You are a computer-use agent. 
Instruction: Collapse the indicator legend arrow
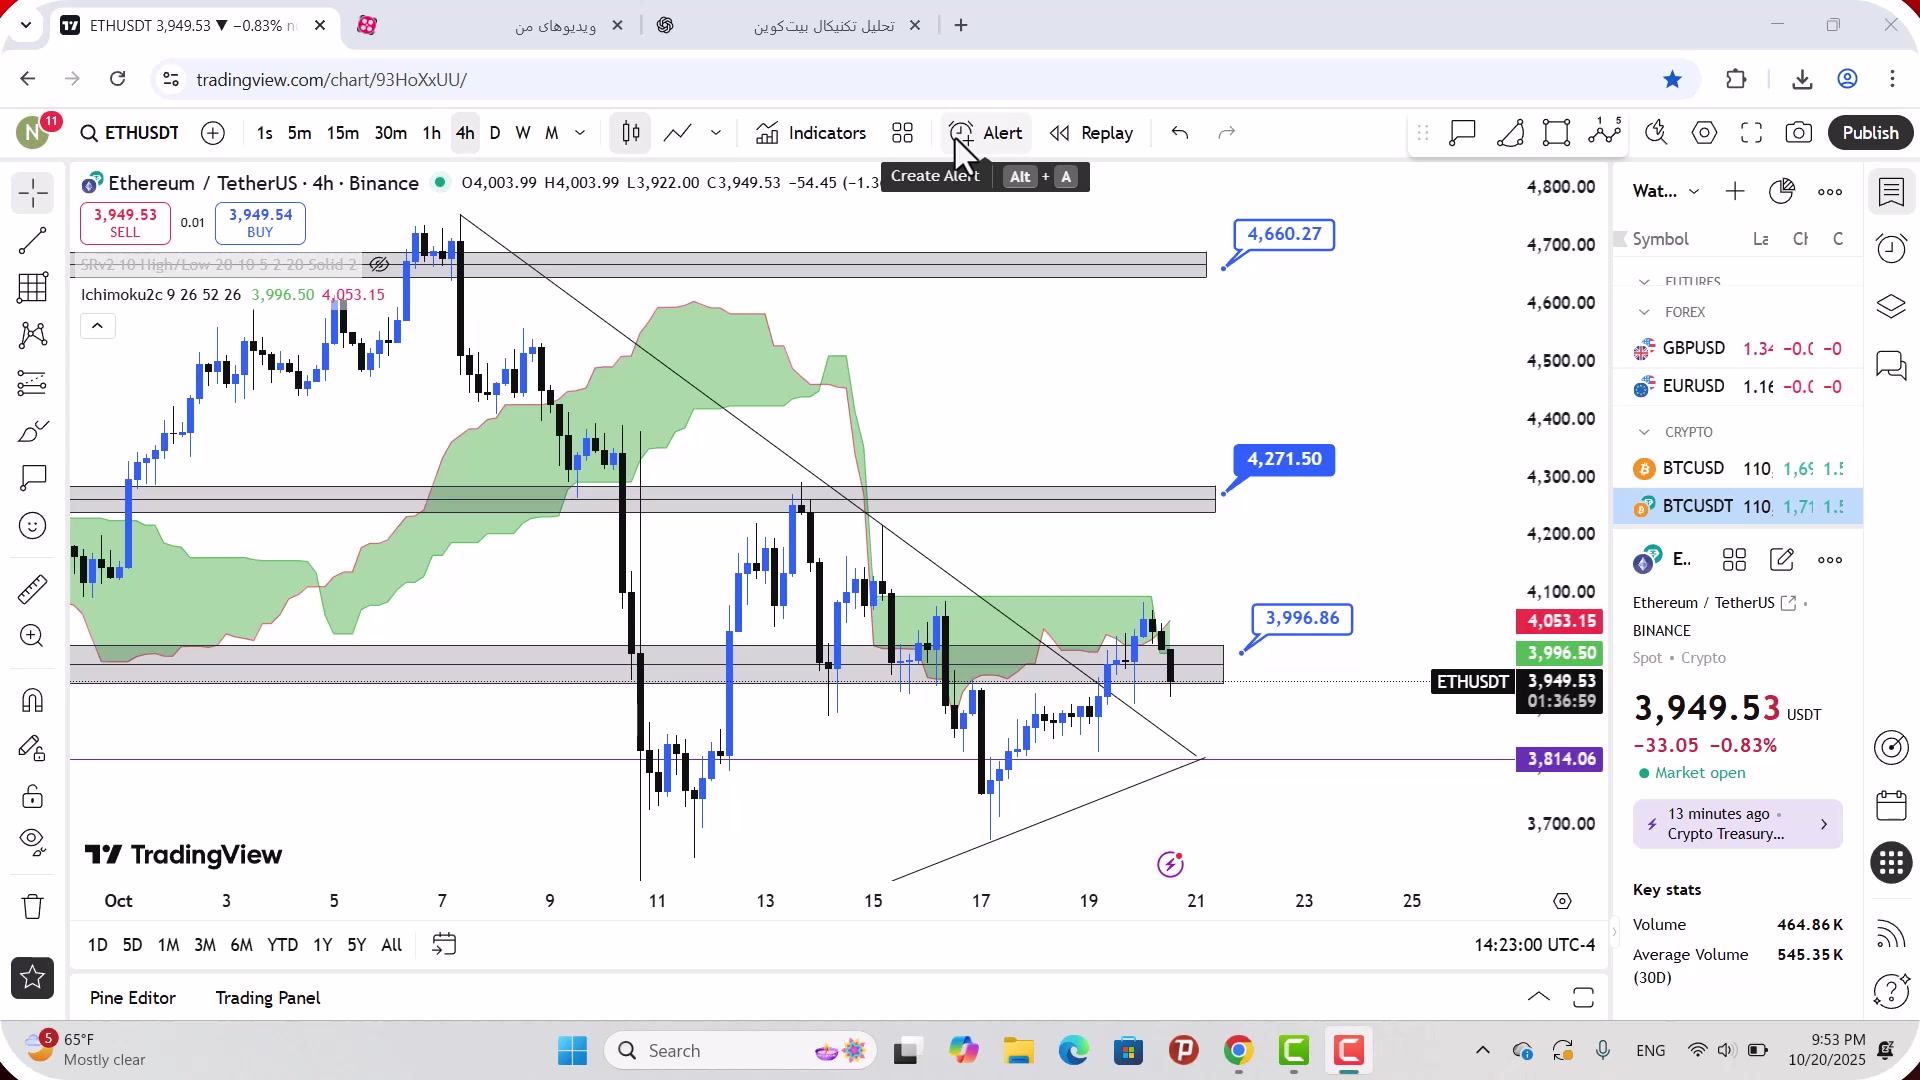tap(97, 326)
